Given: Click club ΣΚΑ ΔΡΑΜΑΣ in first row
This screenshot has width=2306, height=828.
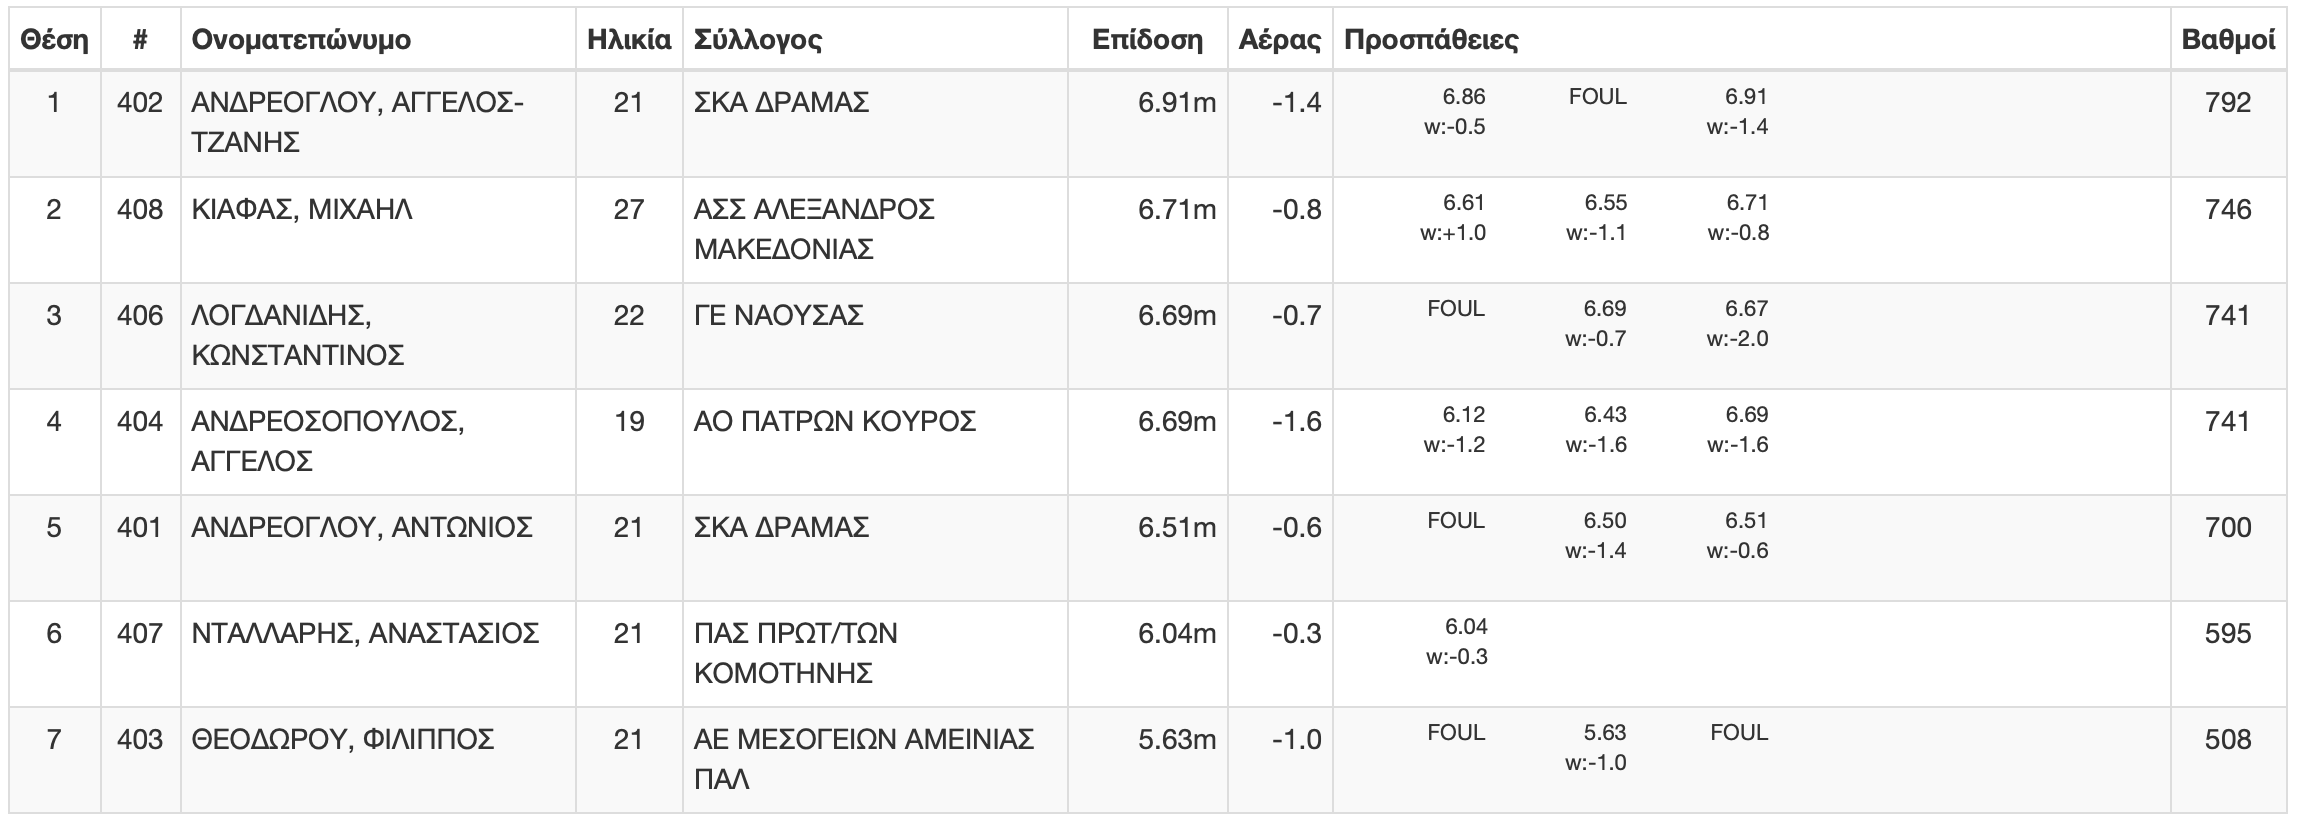Looking at the screenshot, I should [782, 102].
